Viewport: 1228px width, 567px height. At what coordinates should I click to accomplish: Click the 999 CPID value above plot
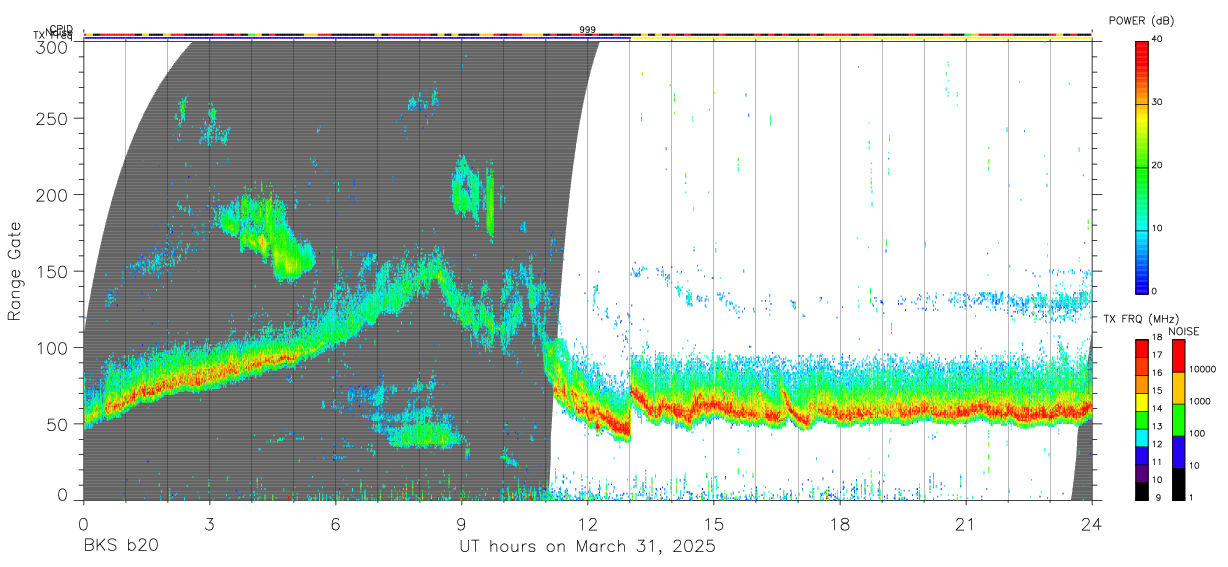588,29
